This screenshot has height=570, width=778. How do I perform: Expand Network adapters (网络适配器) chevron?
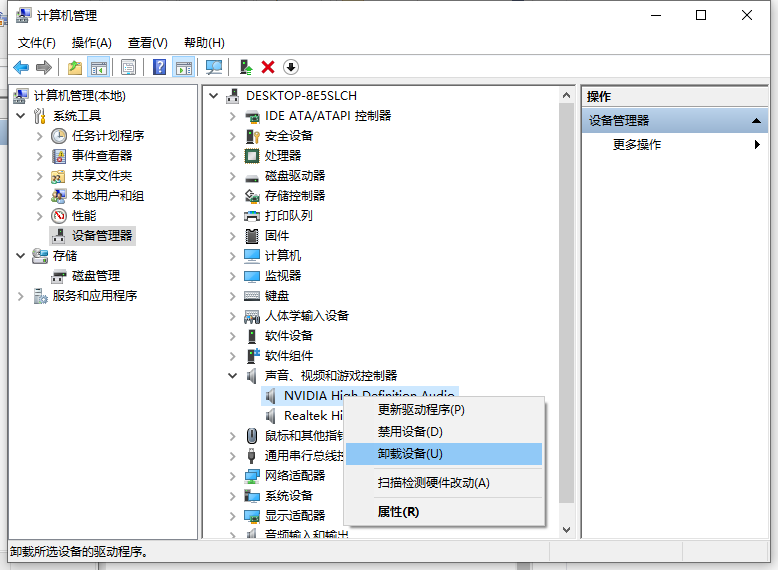pyautogui.click(x=232, y=476)
